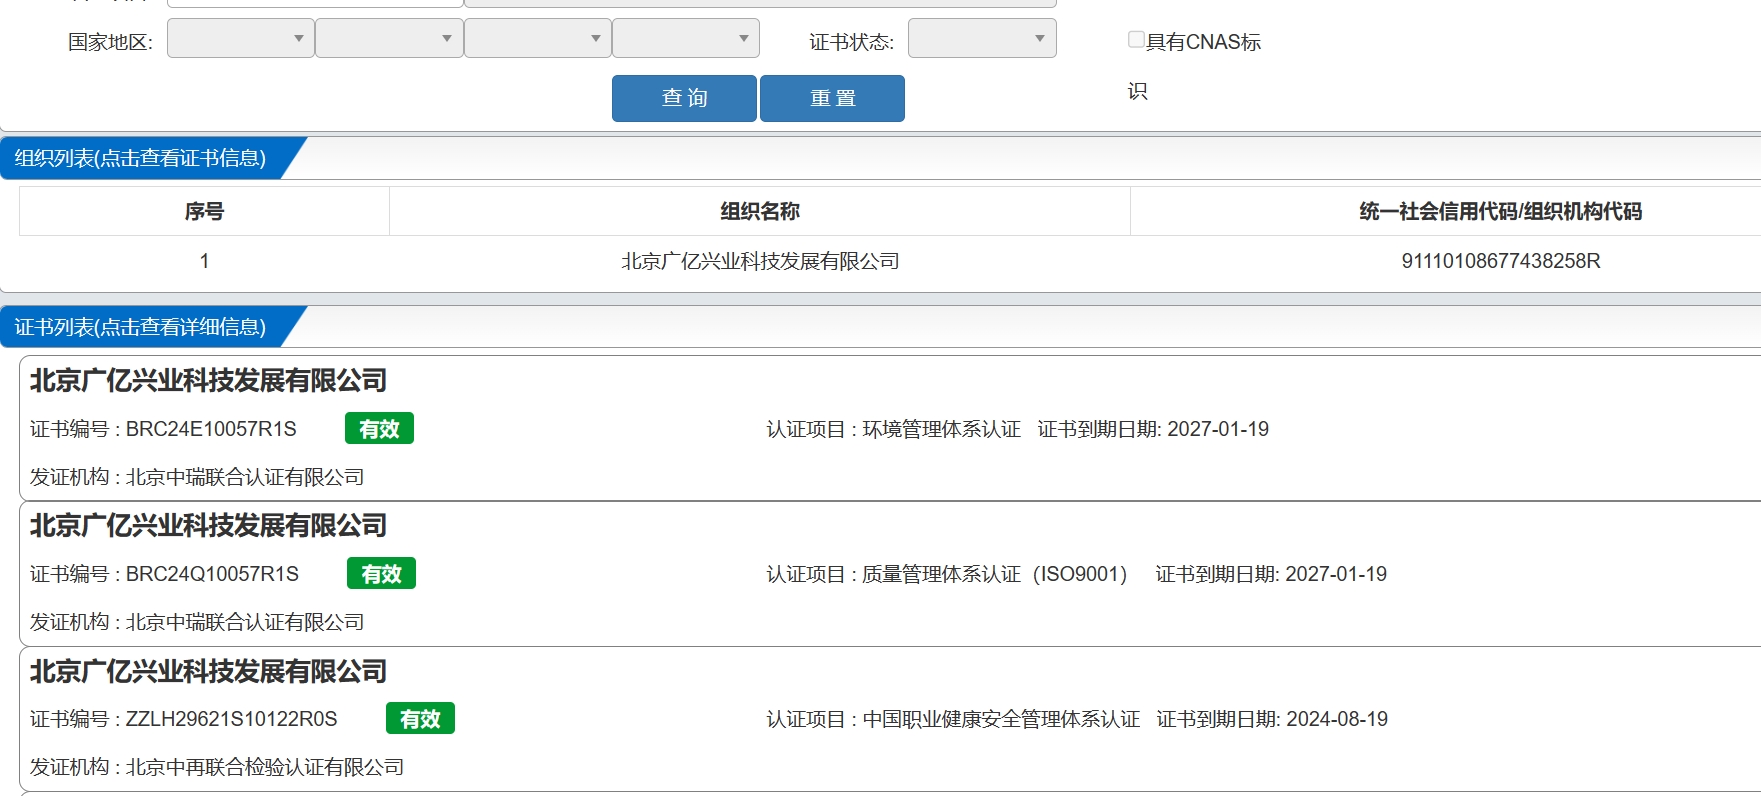Click the 查询 search button
Viewport: 1761px width, 796px height.
tap(684, 98)
